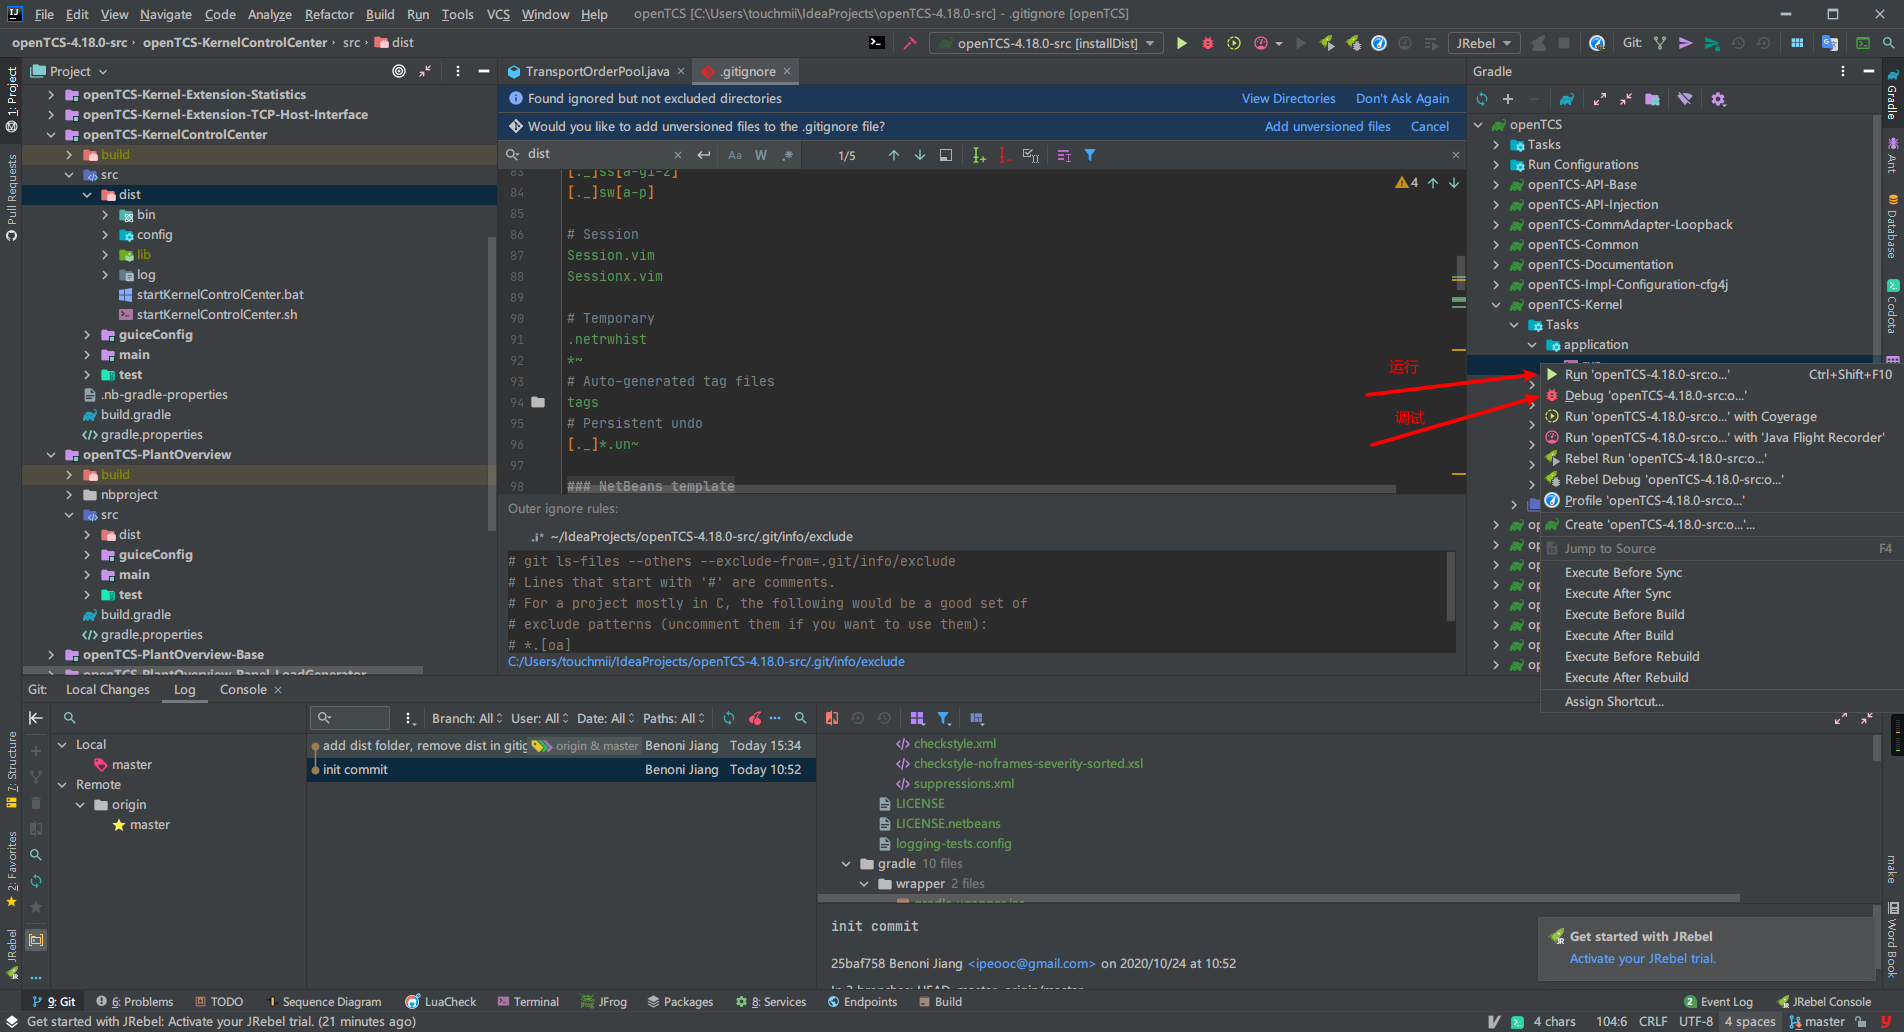Open Event Log from status bar
The image size is (1904, 1032).
tap(1719, 1001)
